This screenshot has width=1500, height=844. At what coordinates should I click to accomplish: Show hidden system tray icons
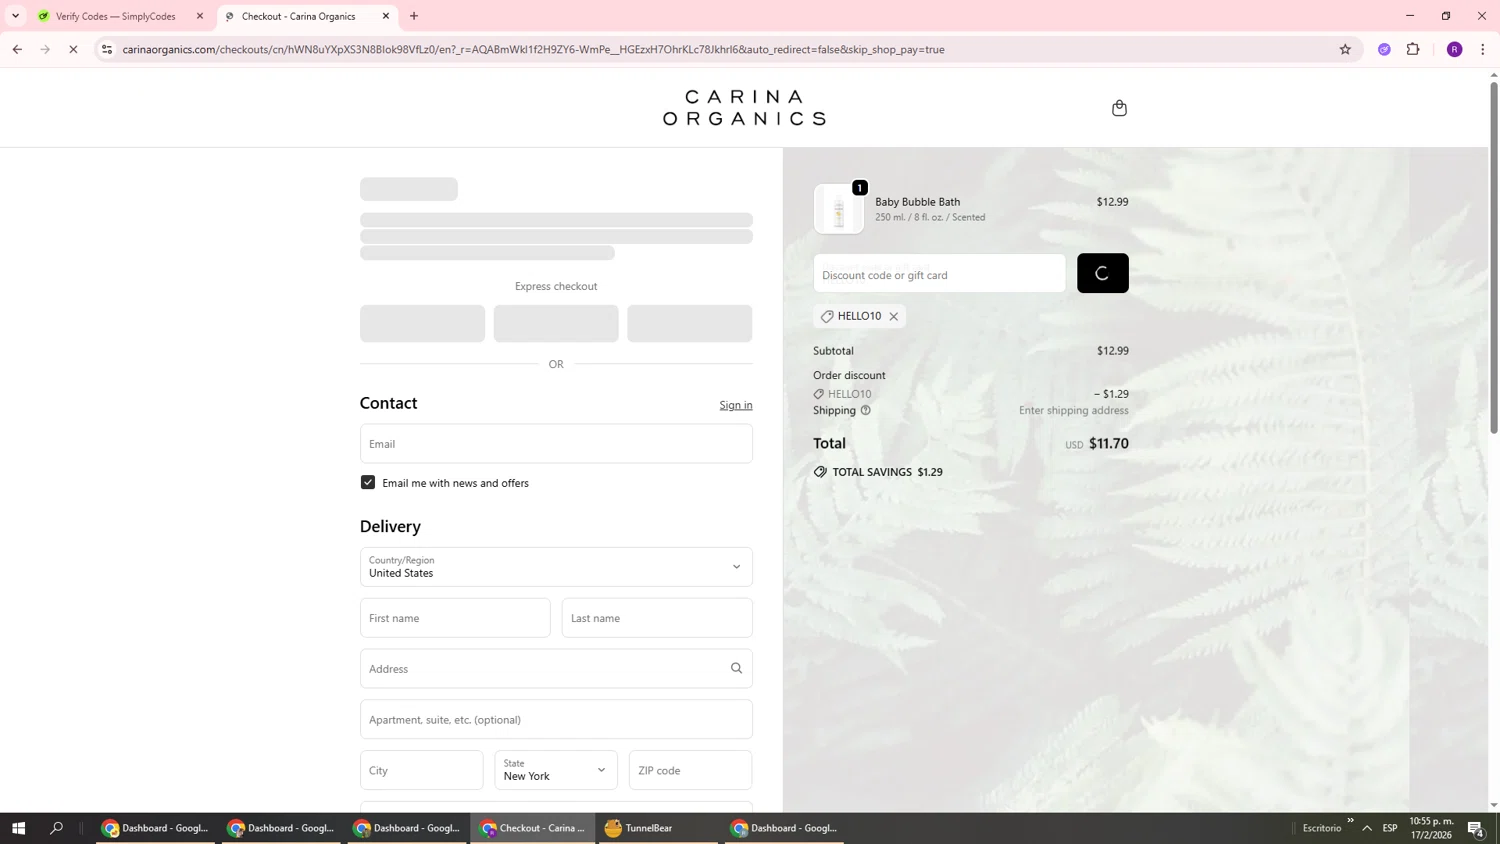[x=1367, y=828]
